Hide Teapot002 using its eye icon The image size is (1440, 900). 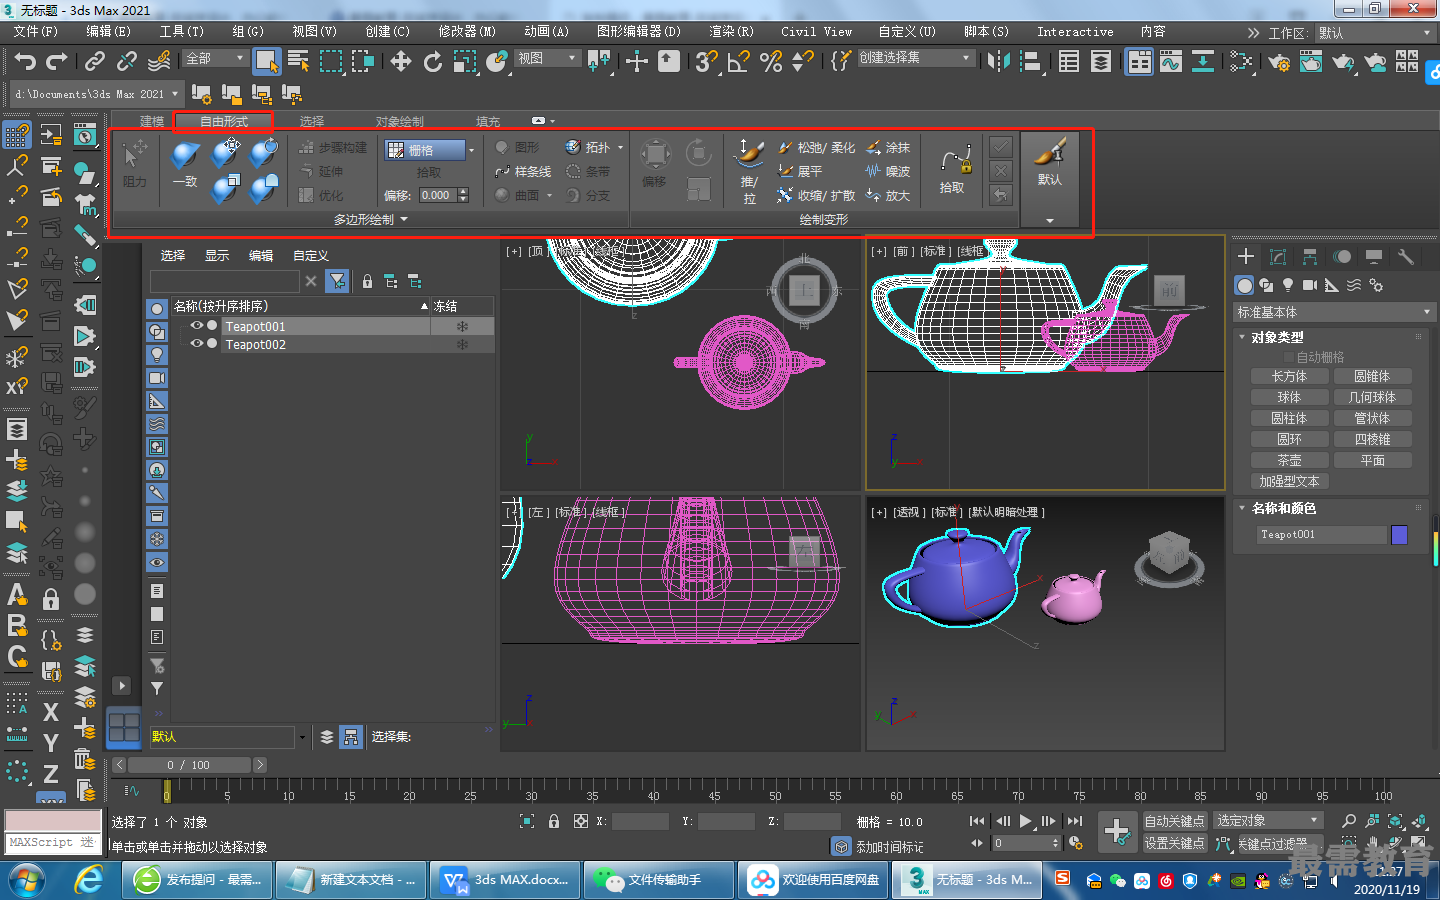[197, 344]
